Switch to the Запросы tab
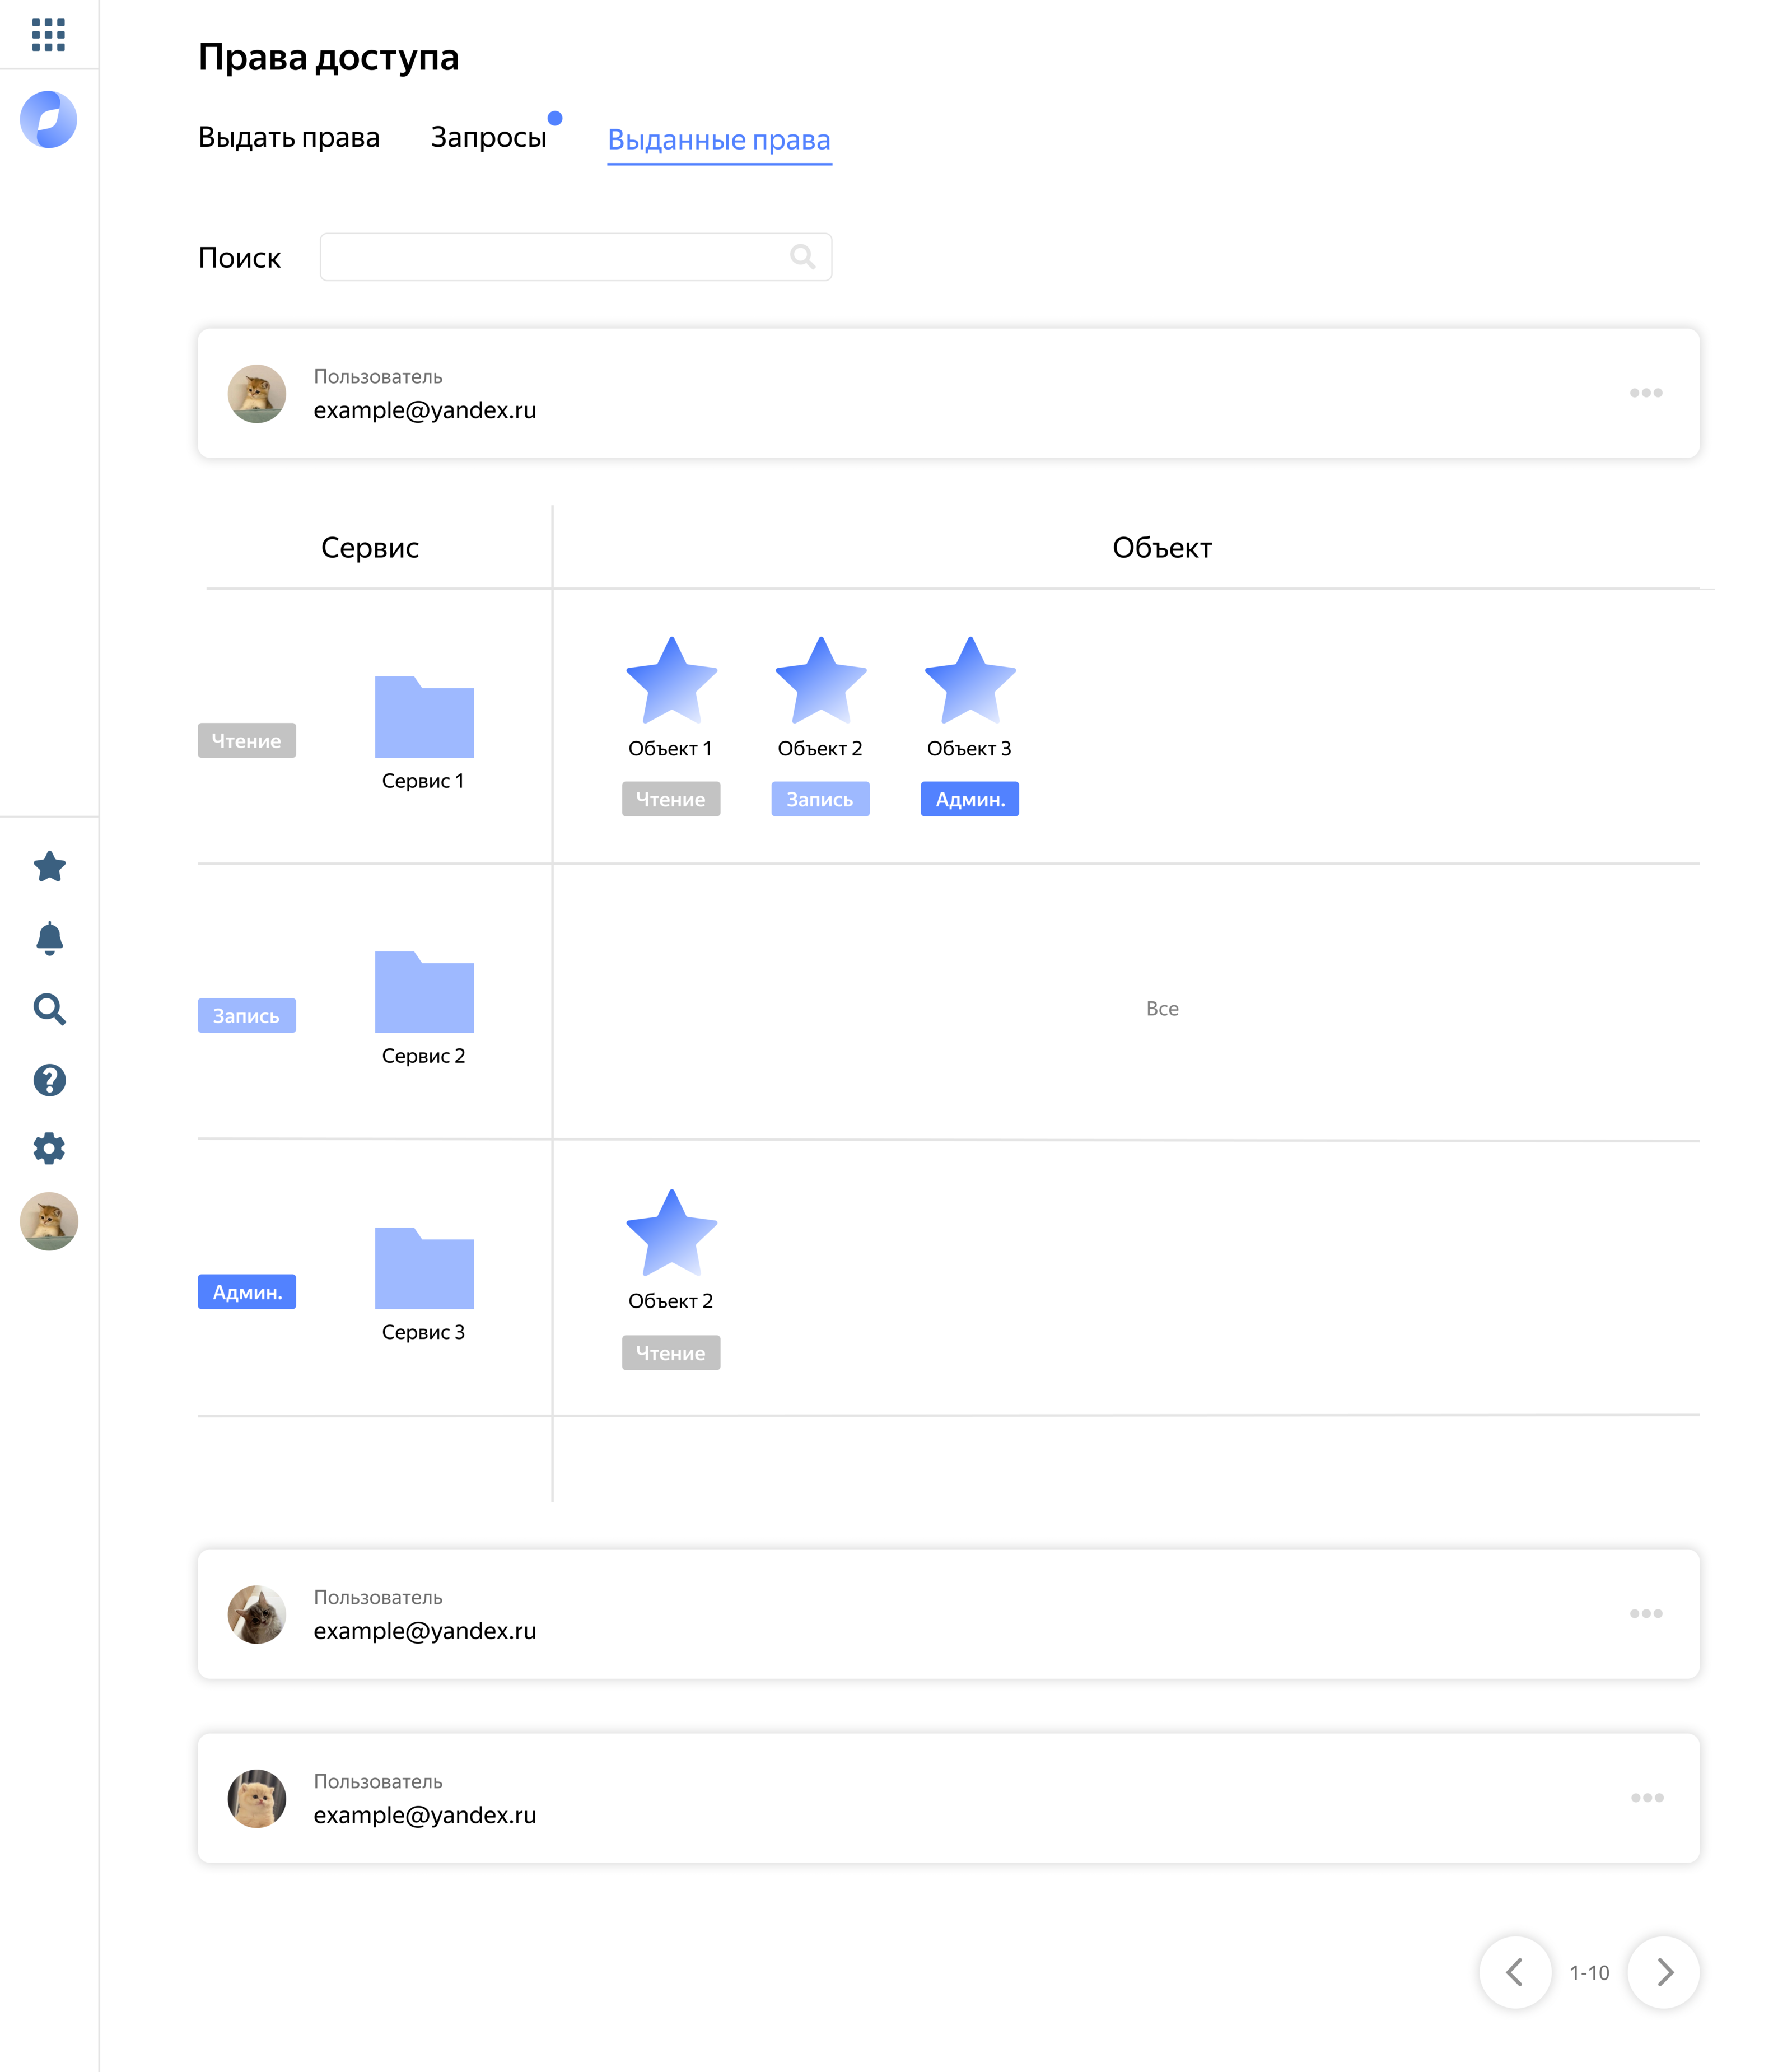This screenshot has width=1792, height=2072. click(x=488, y=137)
